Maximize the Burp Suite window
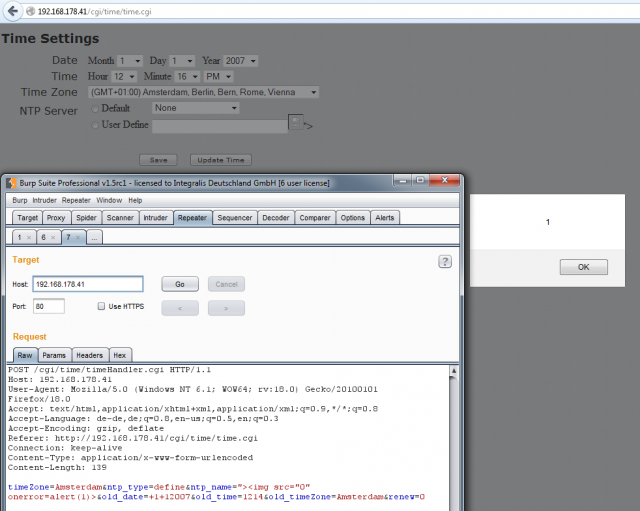Screen dimensions: 640x511 point(420,180)
